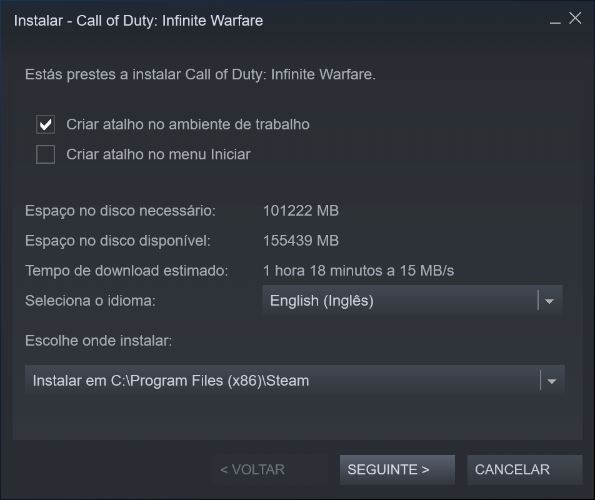The width and height of the screenshot is (595, 500).
Task: Select the 101222 MB required space value
Action: (301, 211)
